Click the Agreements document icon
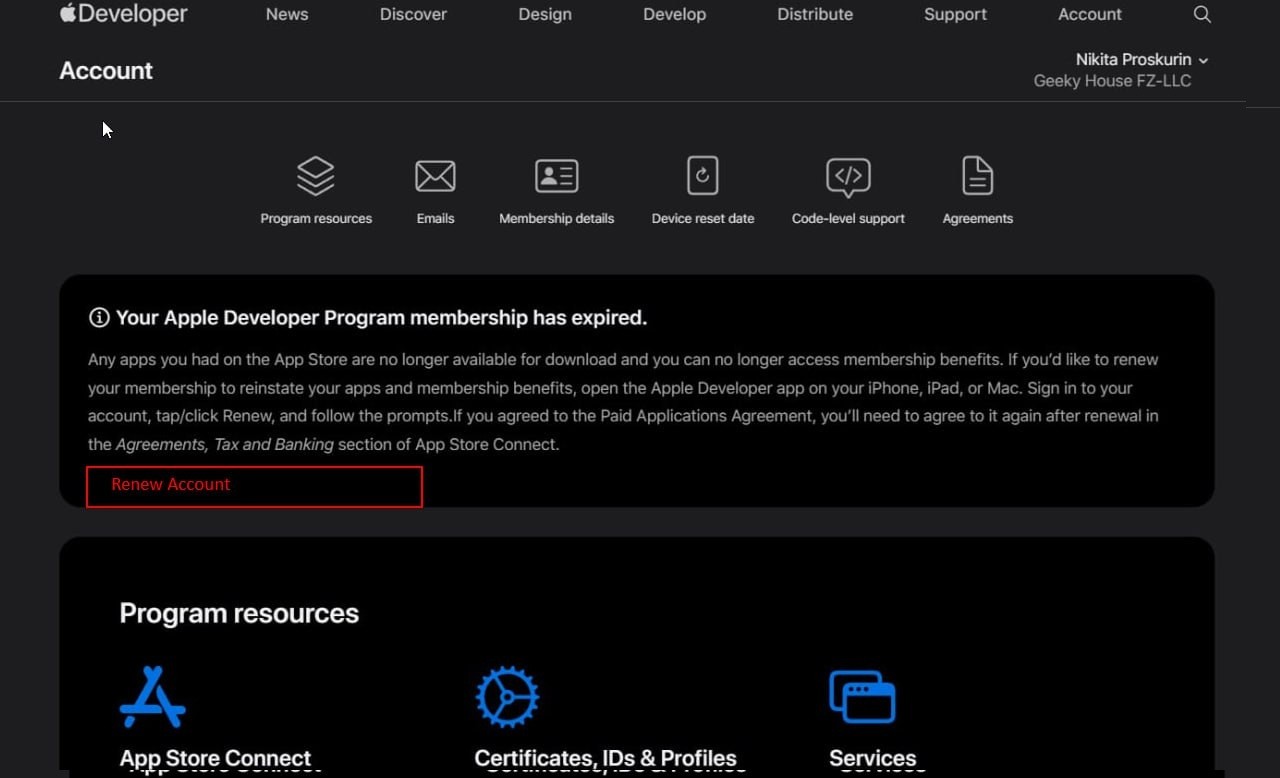 coord(977,176)
